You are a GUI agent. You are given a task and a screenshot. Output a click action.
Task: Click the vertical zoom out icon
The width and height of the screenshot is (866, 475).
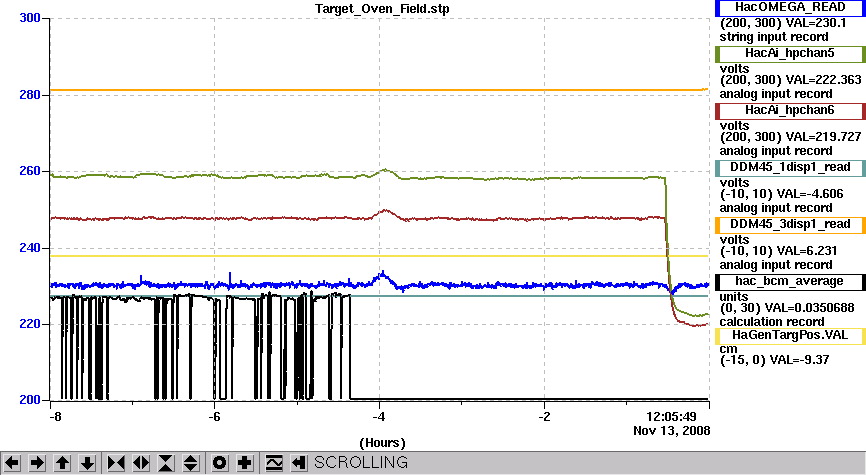[x=191, y=462]
